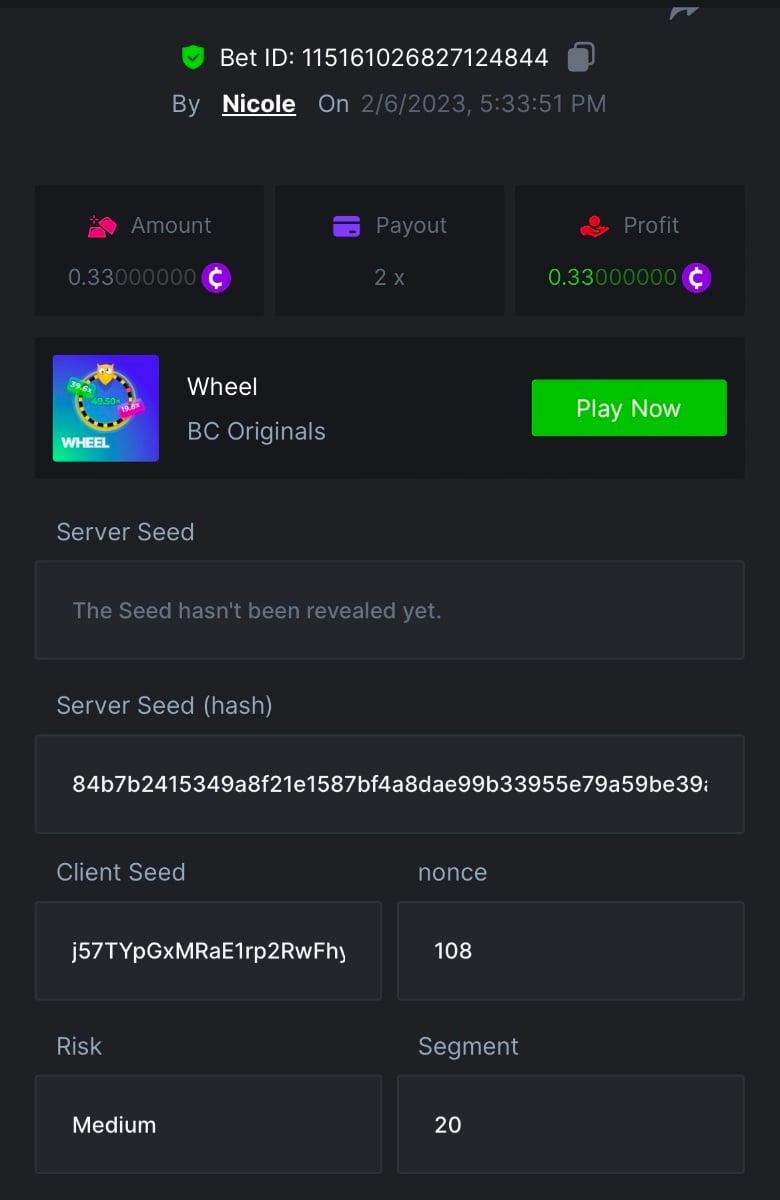This screenshot has height=1200, width=780.
Task: Copy the Bet ID with copy icon
Action: [581, 57]
